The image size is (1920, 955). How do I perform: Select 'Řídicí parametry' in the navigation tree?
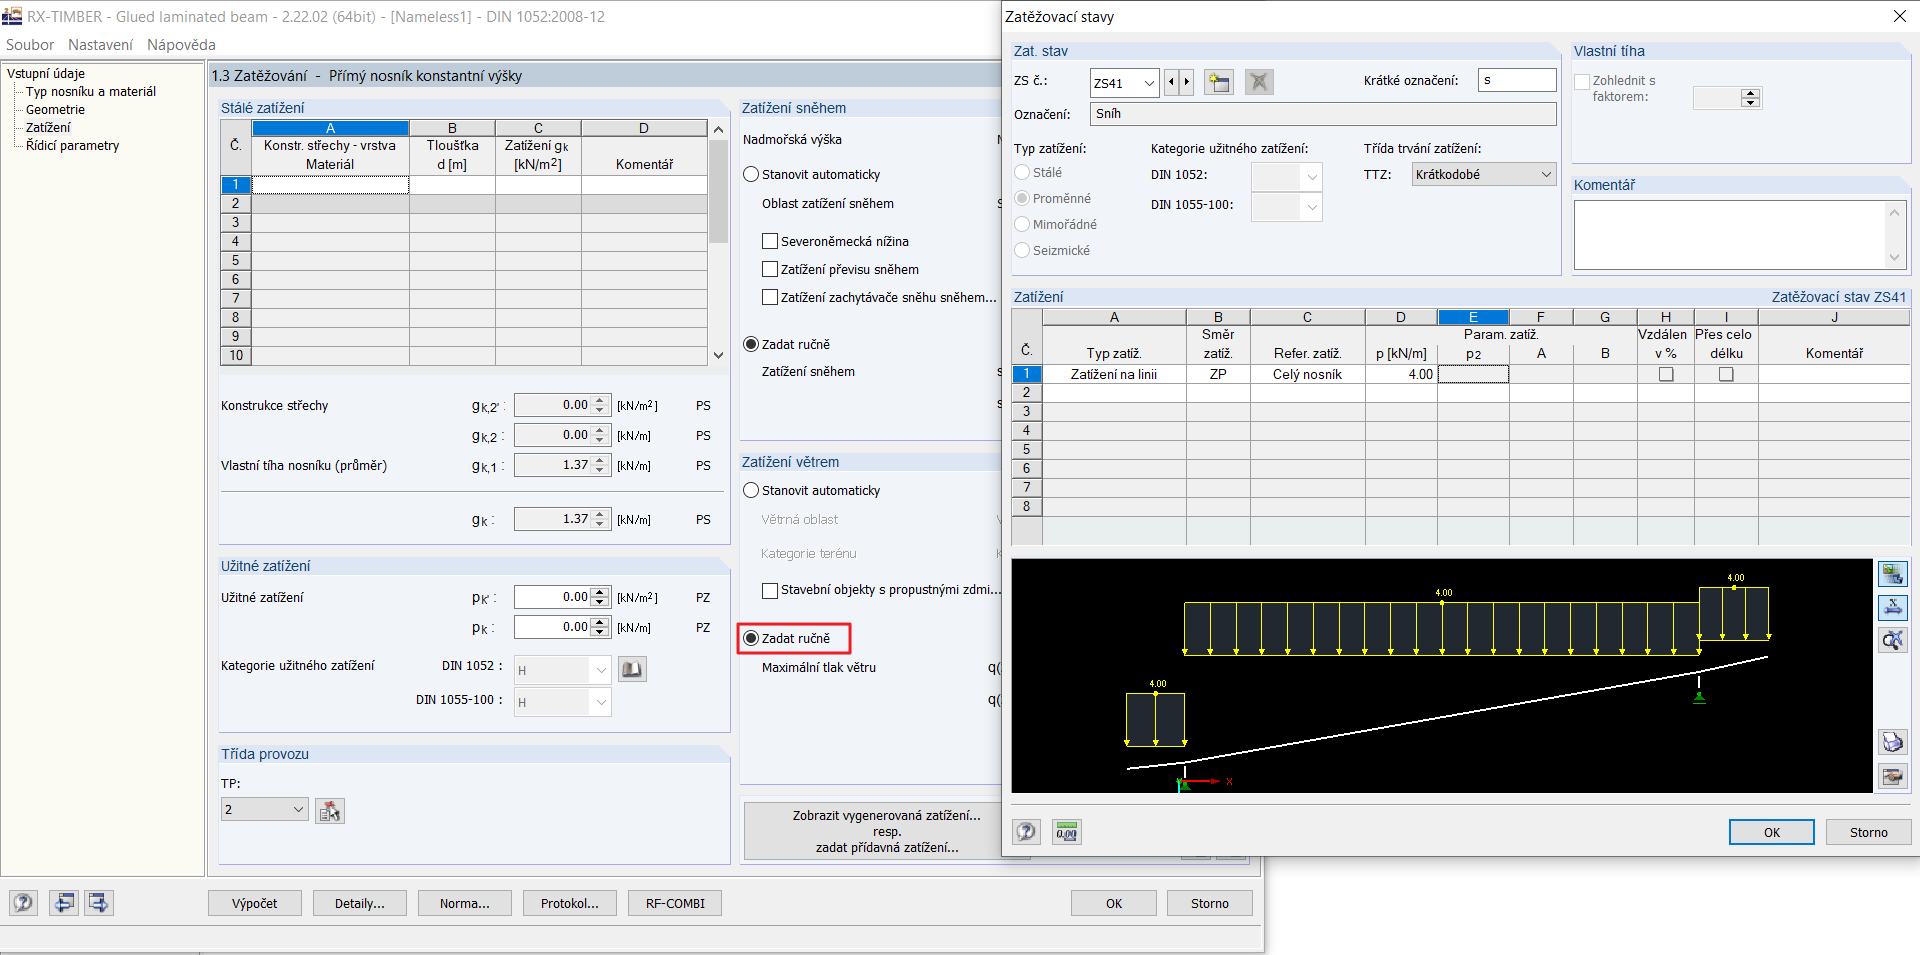coord(72,145)
